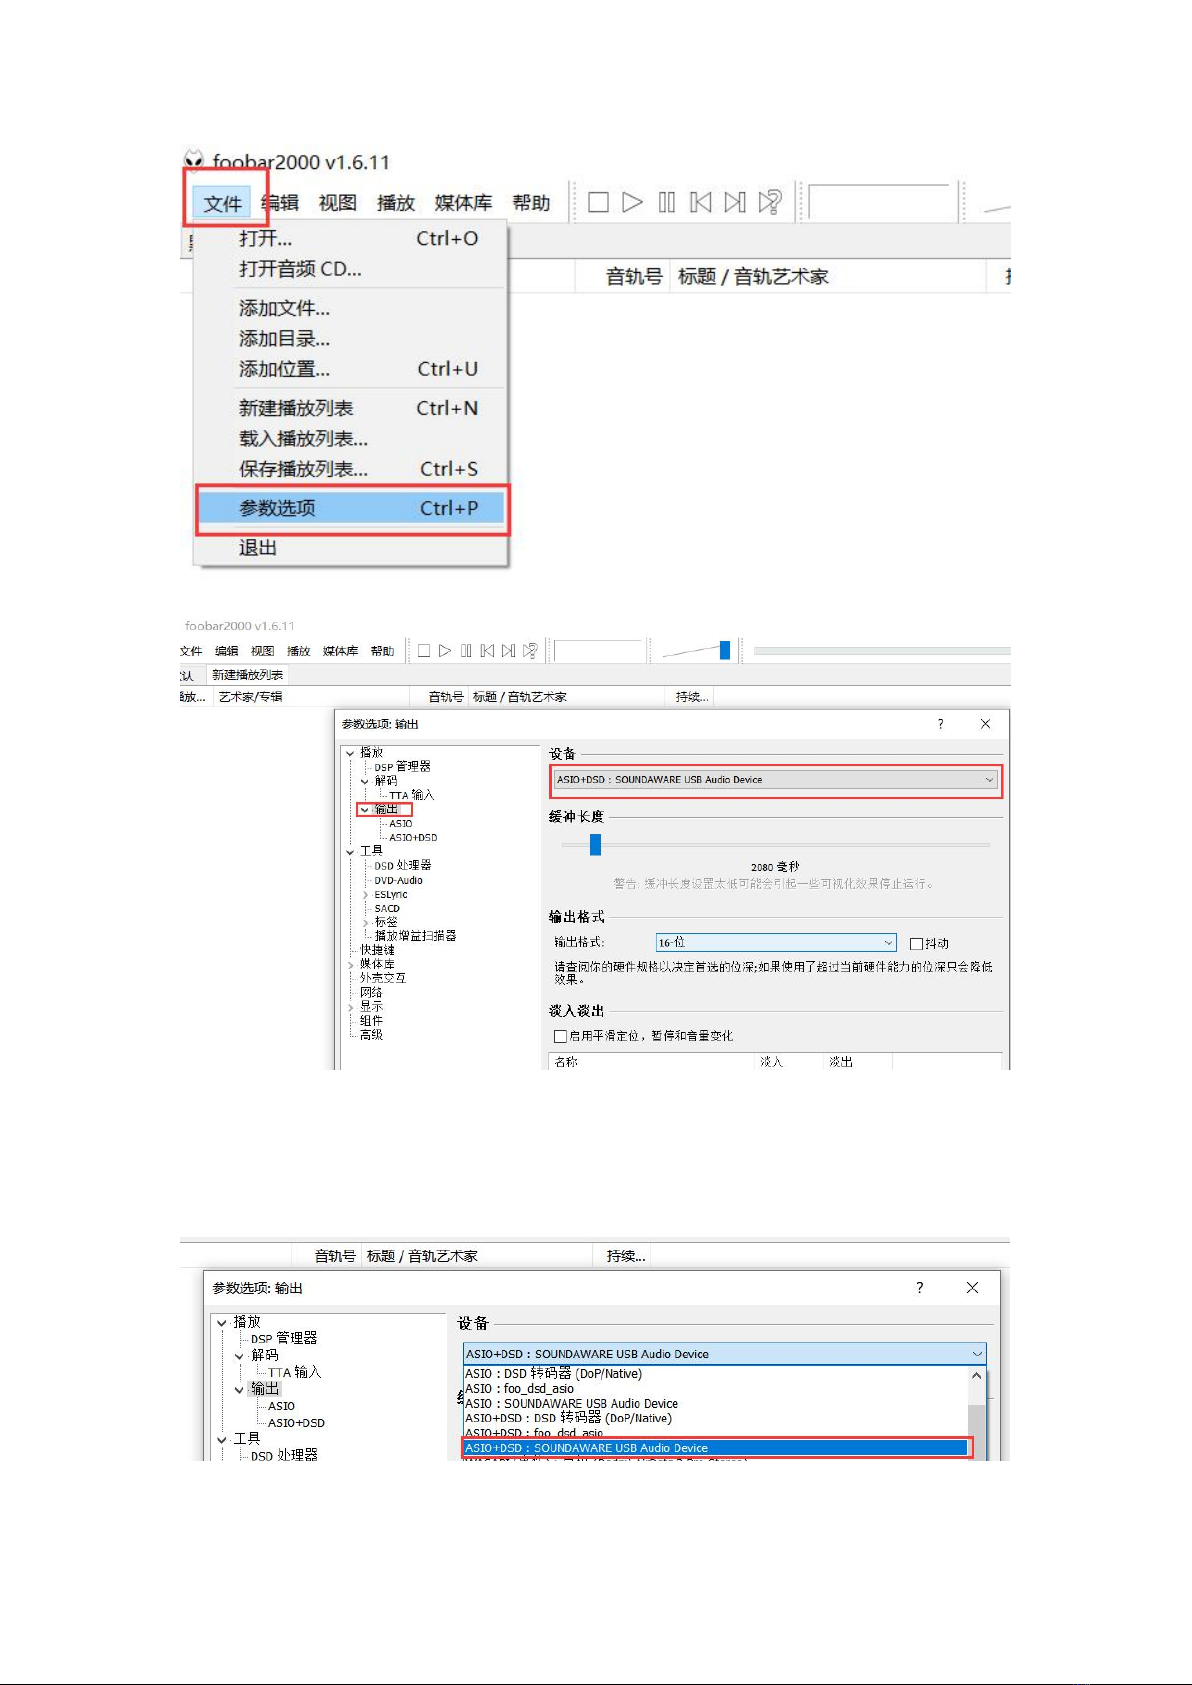Open the large 媒体库 menu next to 帮助
The image size is (1192, 1685).
click(463, 203)
